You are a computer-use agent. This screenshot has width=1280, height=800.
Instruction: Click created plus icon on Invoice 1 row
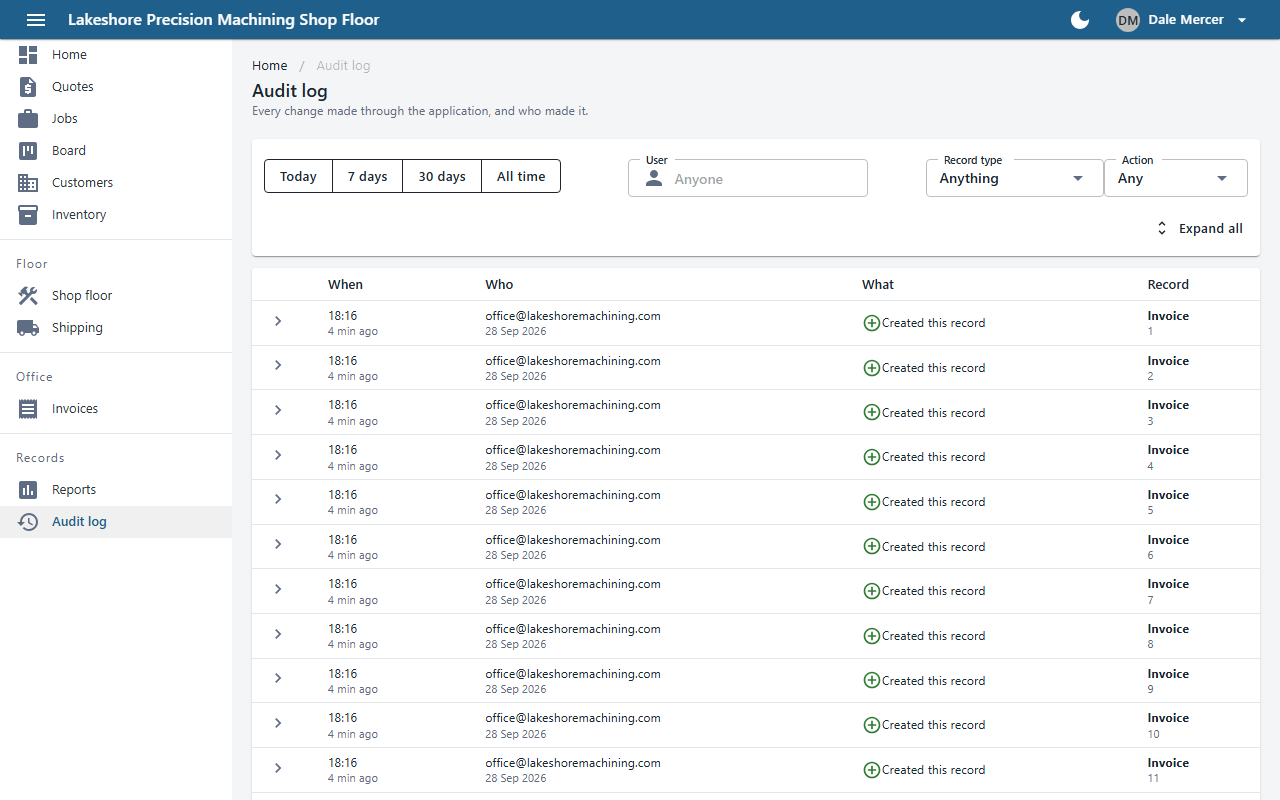pyautogui.click(x=871, y=323)
